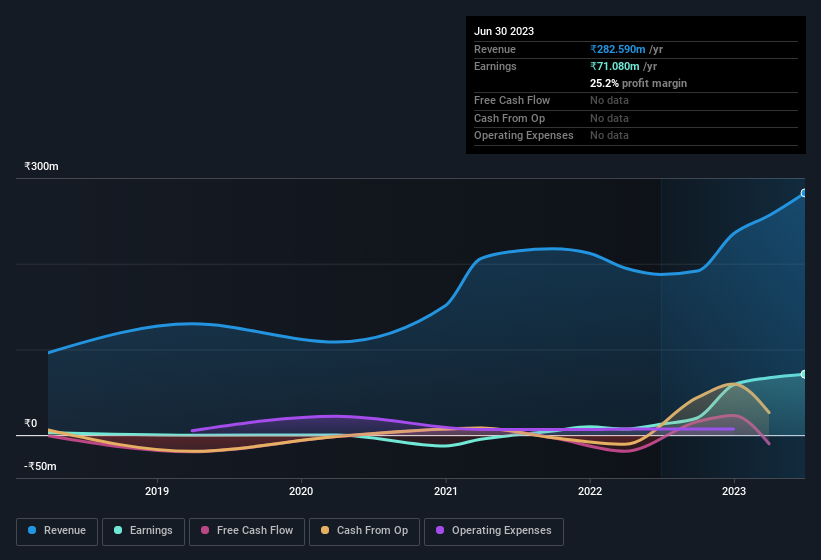This screenshot has width=821, height=560.
Task: Click the Free Cash Flow row in the tooltip
Action: tap(636, 100)
